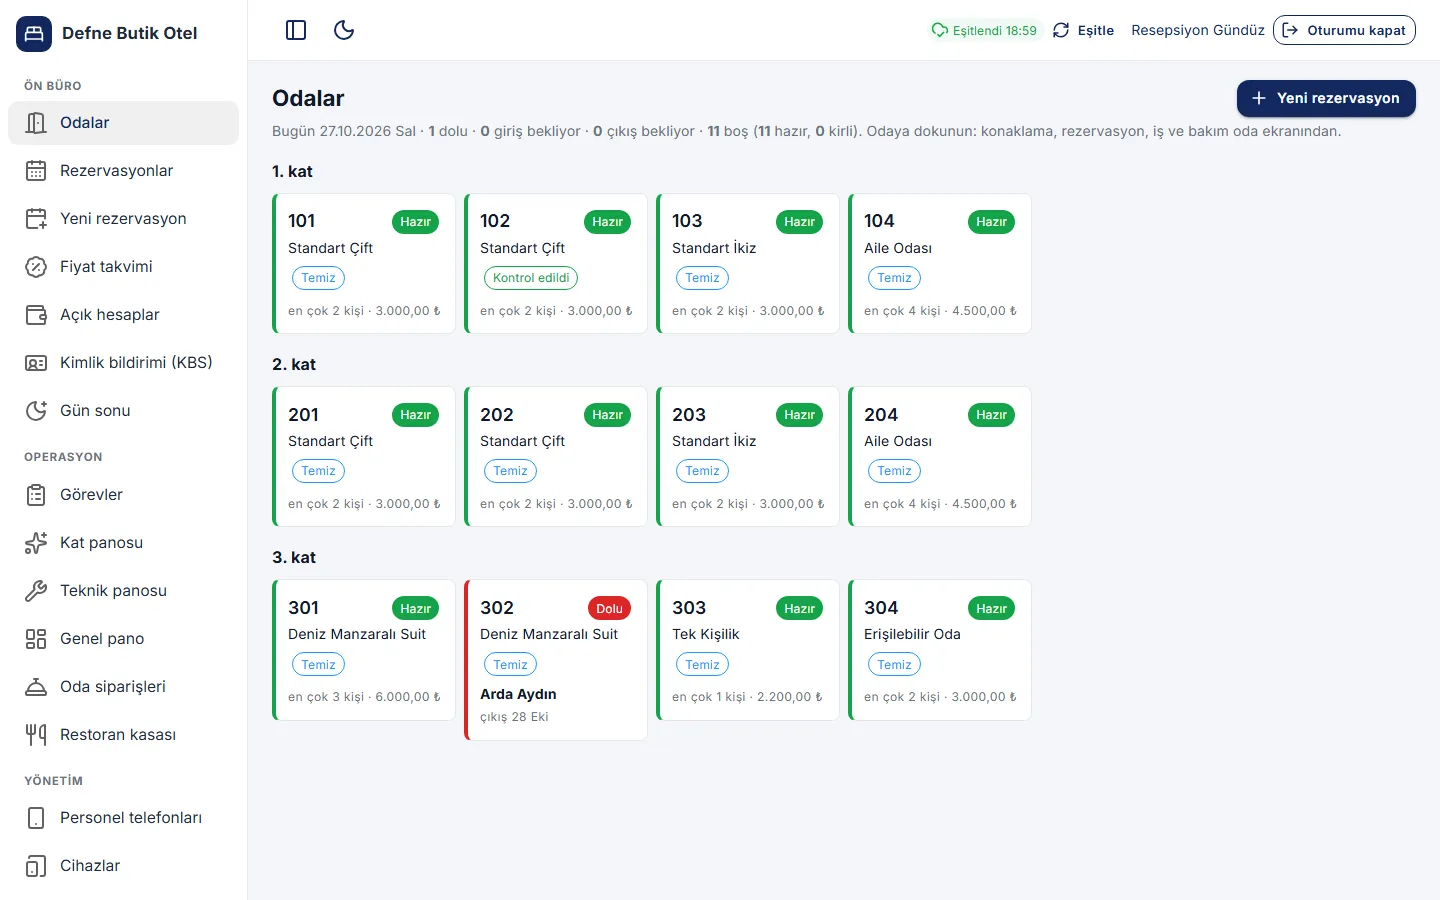Create a Yeni rezervasyon with the blue button
1440x900 pixels.
pyautogui.click(x=1326, y=98)
